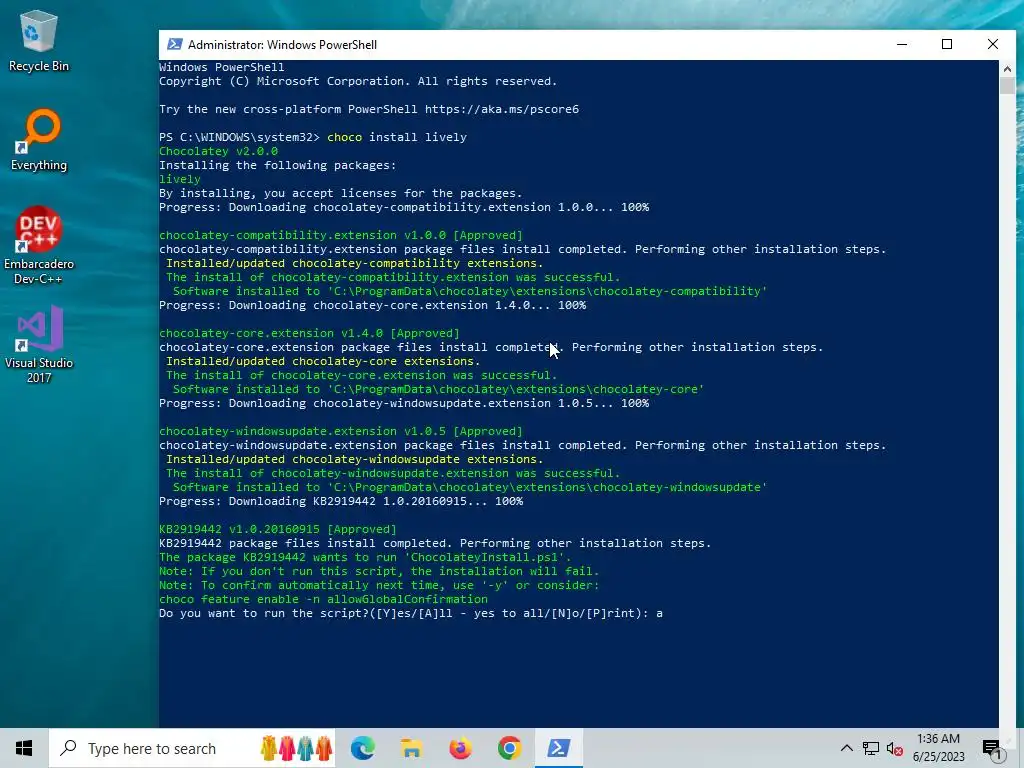Click the PowerShell vertical scrollbar thumb
1024x768 pixels.
(1006, 86)
